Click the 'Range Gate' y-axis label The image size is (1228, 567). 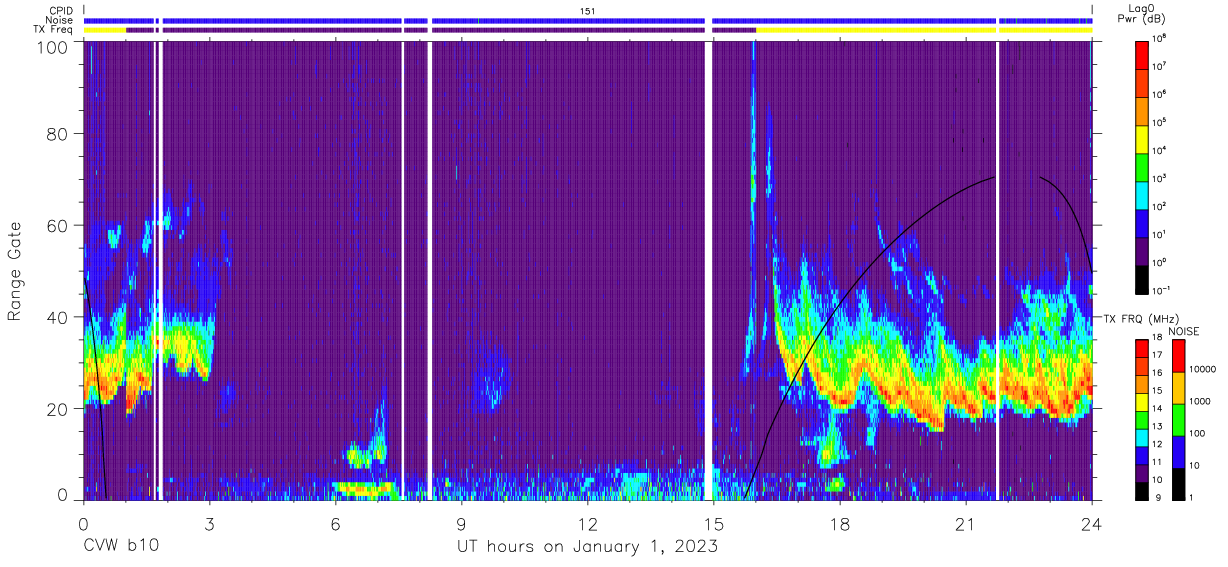[x=15, y=271]
